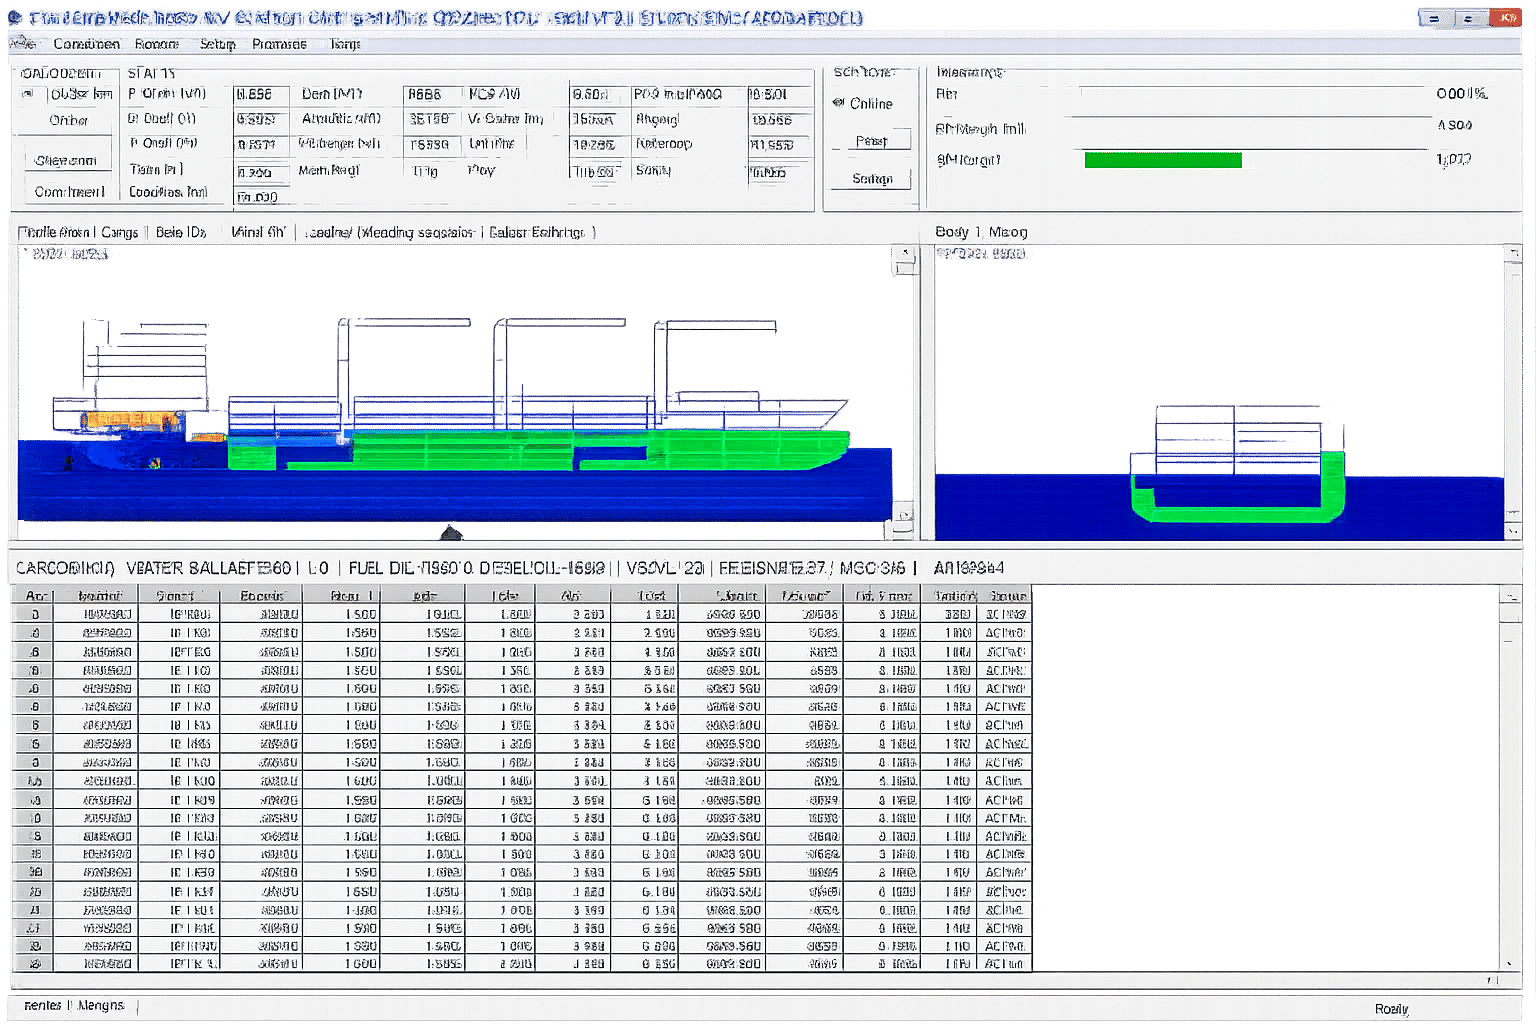Switch to the Ballast Exchange tab

pyautogui.click(x=537, y=232)
